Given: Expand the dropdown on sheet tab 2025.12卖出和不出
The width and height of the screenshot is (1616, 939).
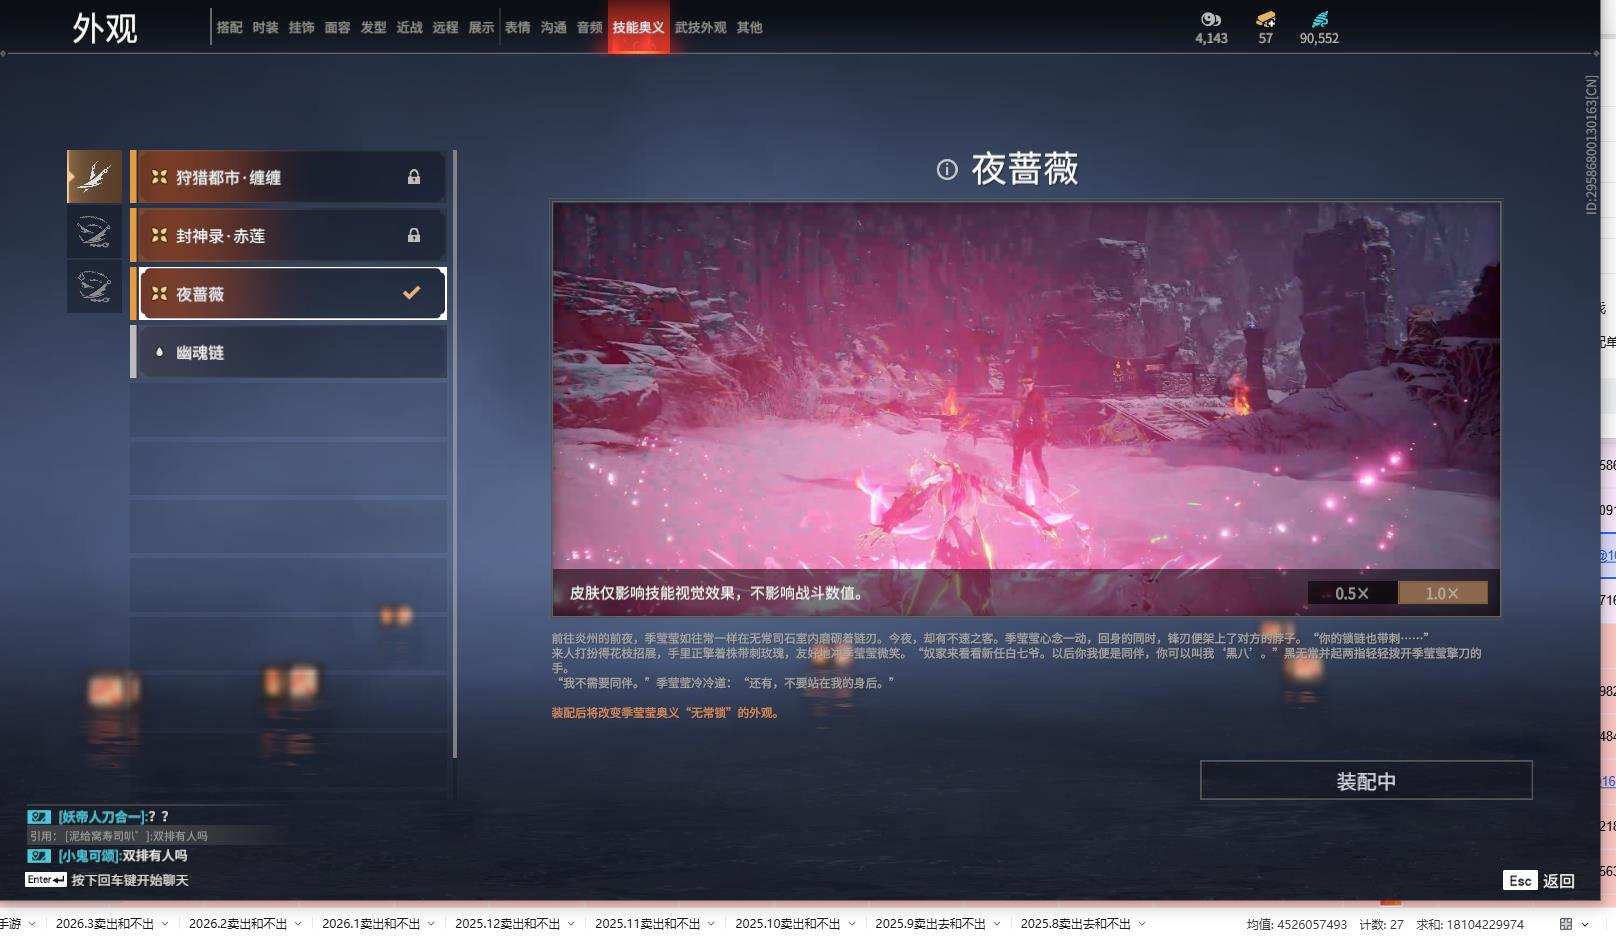Looking at the screenshot, I should click(x=573, y=924).
